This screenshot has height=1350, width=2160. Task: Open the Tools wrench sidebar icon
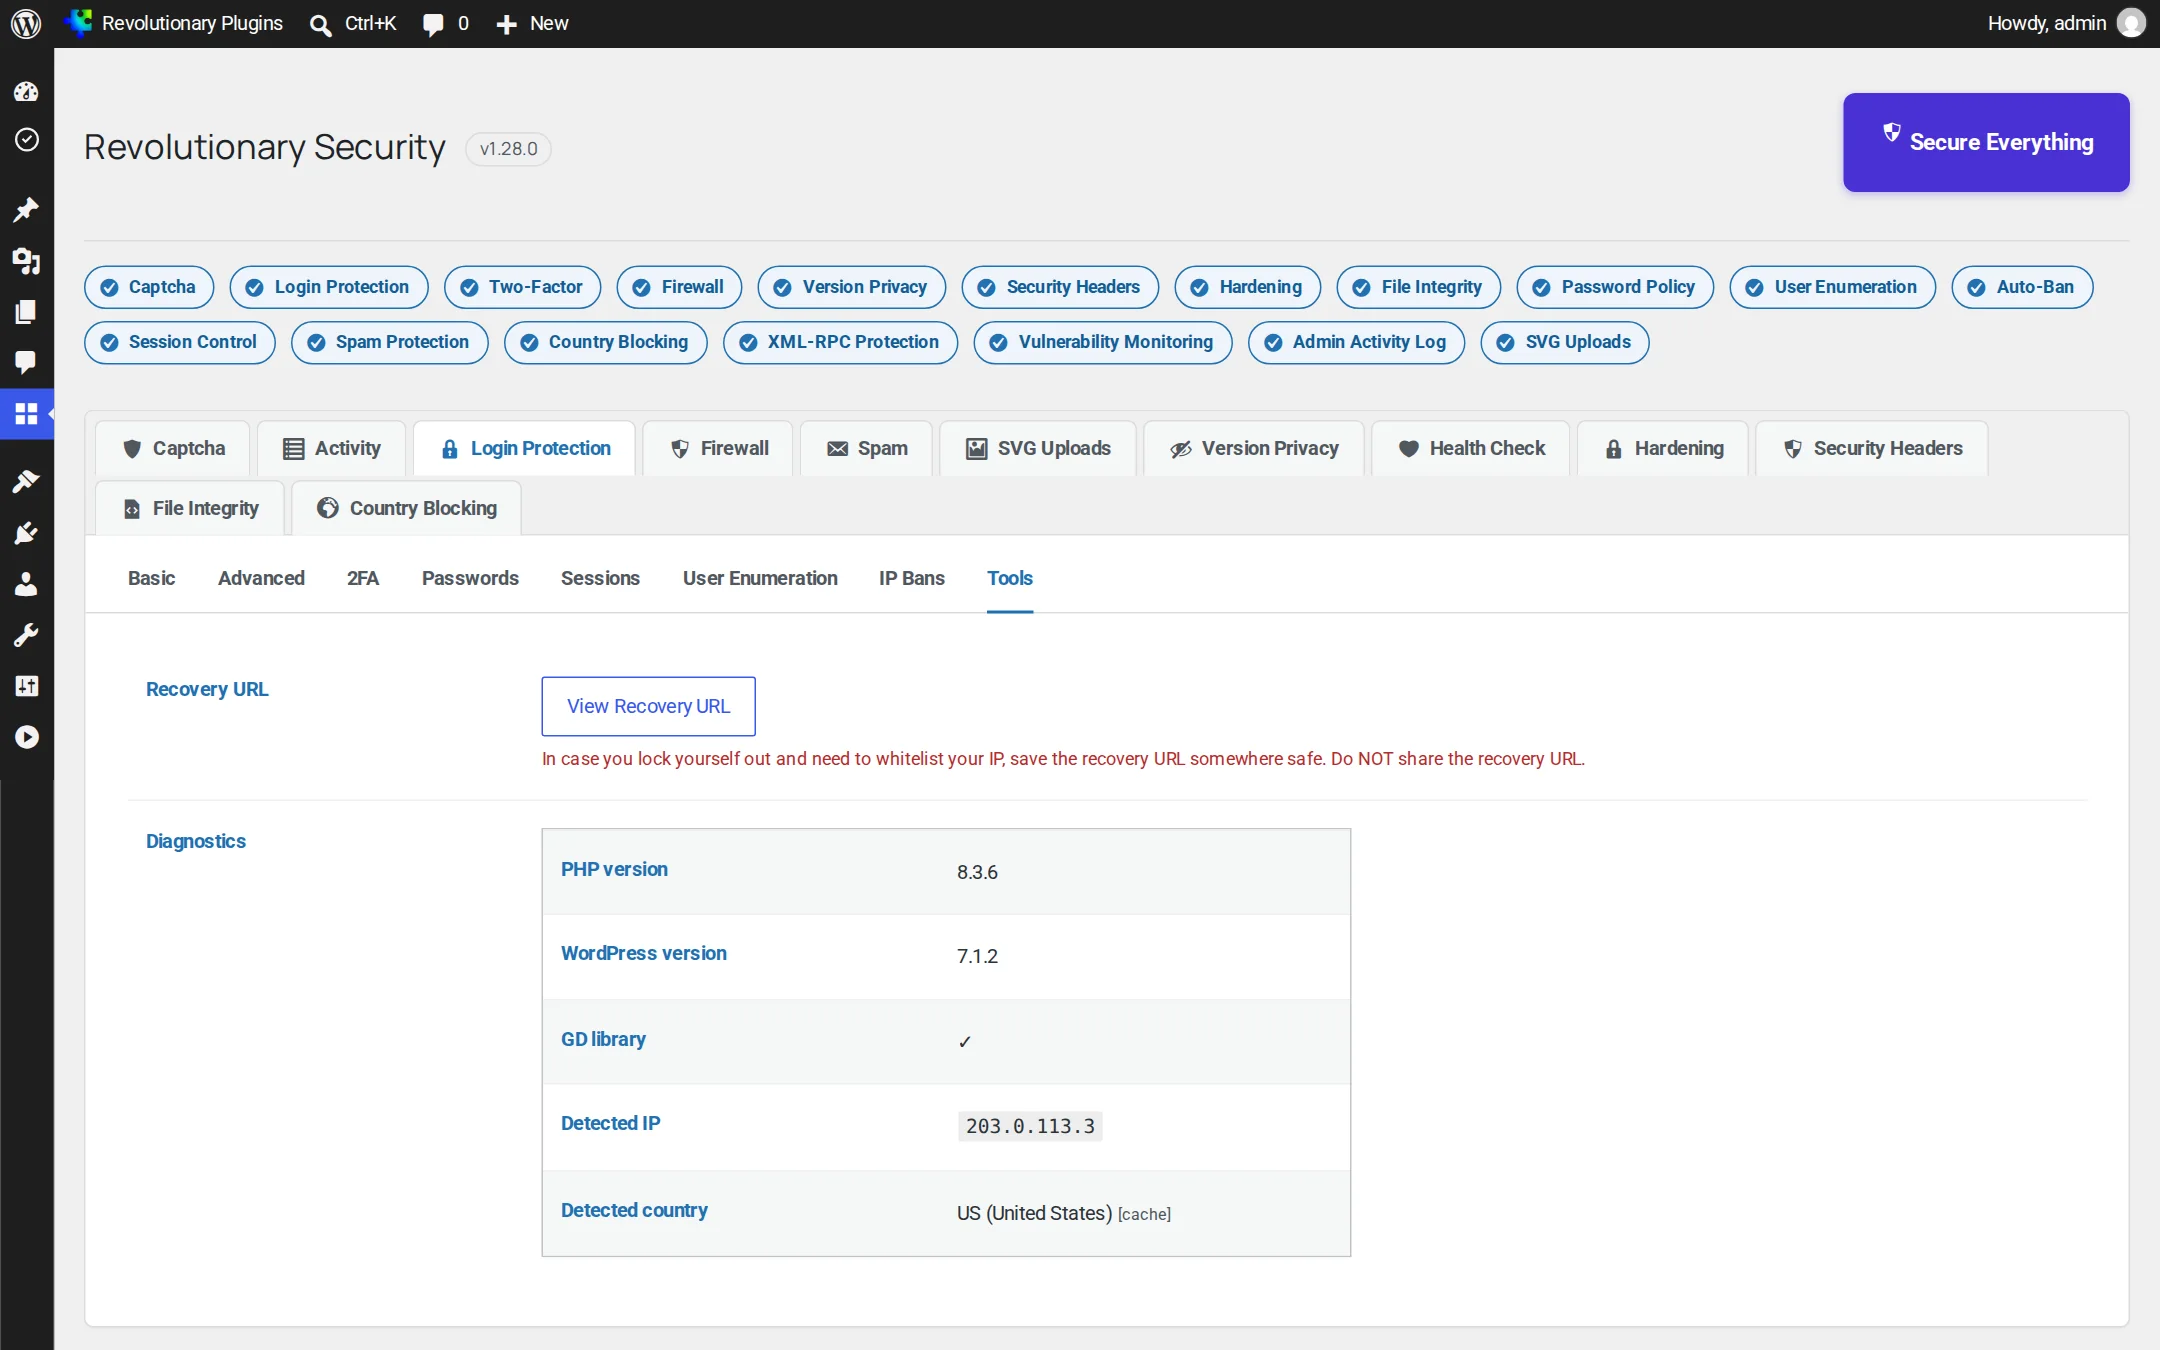26,635
